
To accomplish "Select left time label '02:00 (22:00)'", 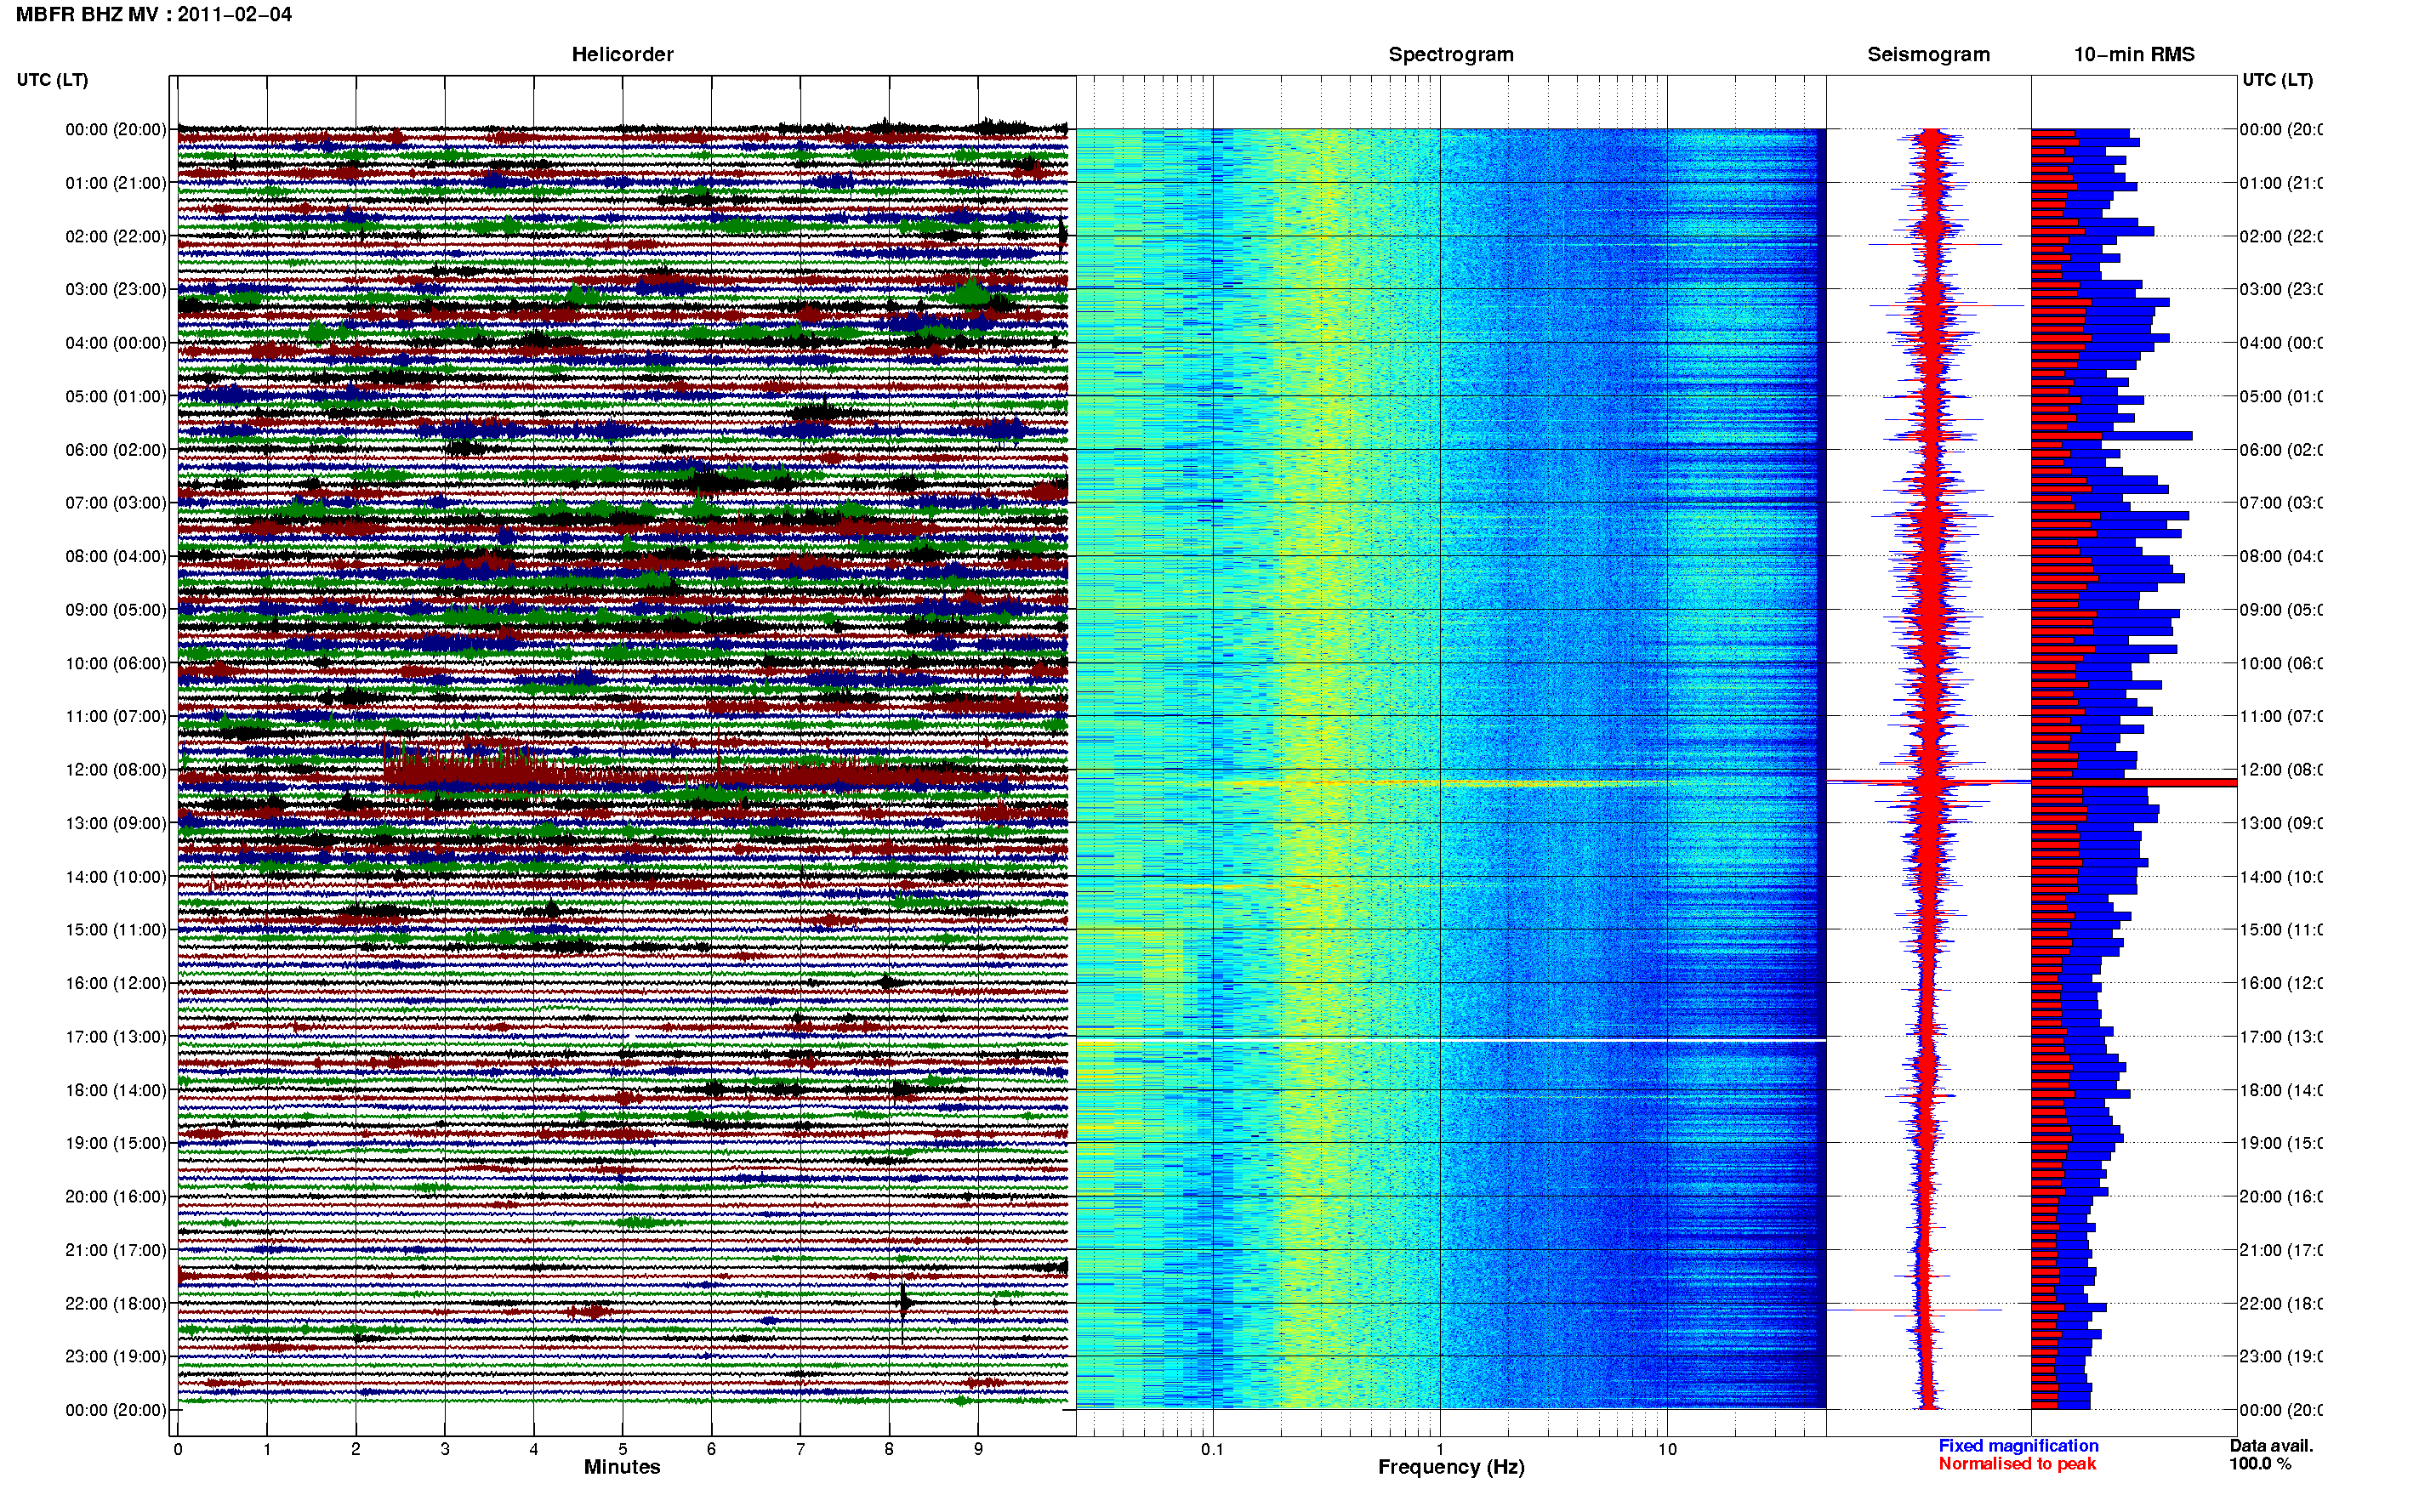I will 116,237.
